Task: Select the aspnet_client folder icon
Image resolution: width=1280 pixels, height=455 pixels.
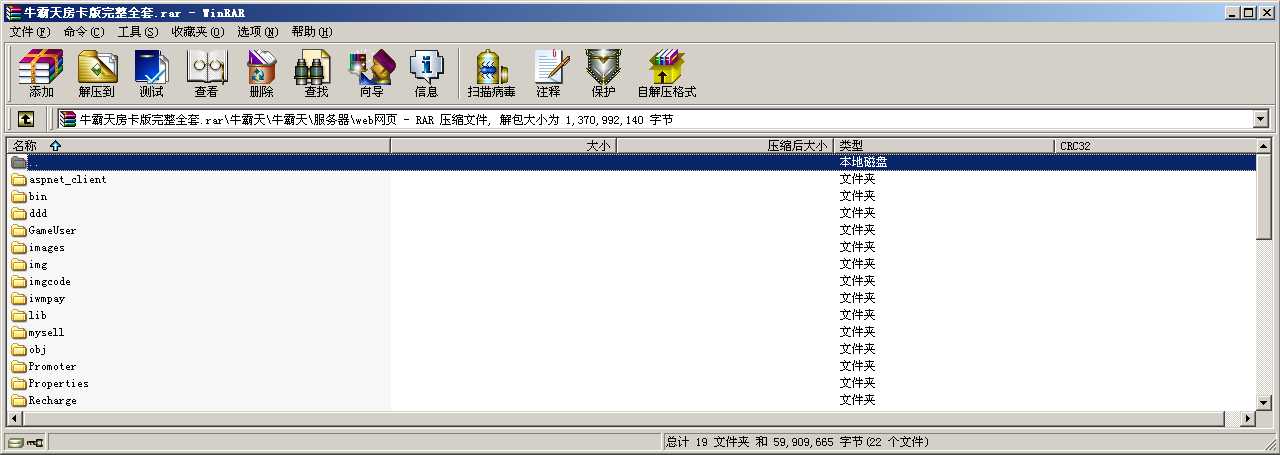Action: pos(18,180)
